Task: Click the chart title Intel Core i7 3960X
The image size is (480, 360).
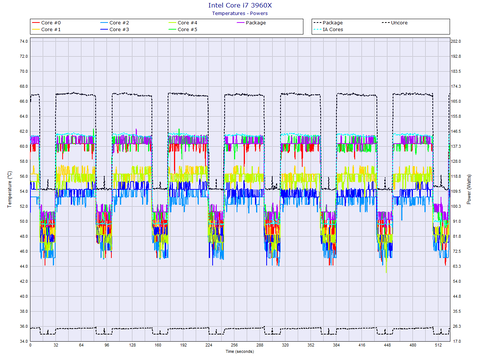Action: pyautogui.click(x=240, y=5)
